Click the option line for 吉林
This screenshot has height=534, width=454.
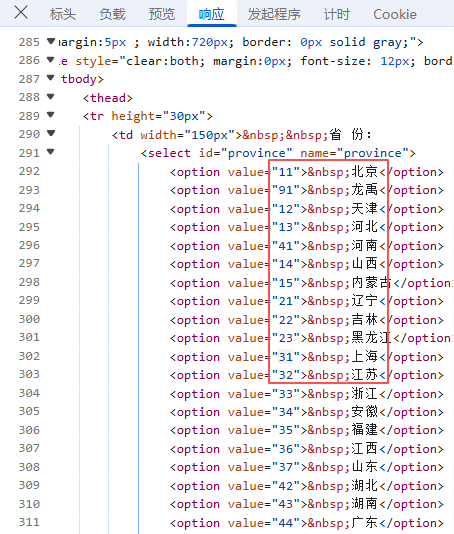(307, 320)
